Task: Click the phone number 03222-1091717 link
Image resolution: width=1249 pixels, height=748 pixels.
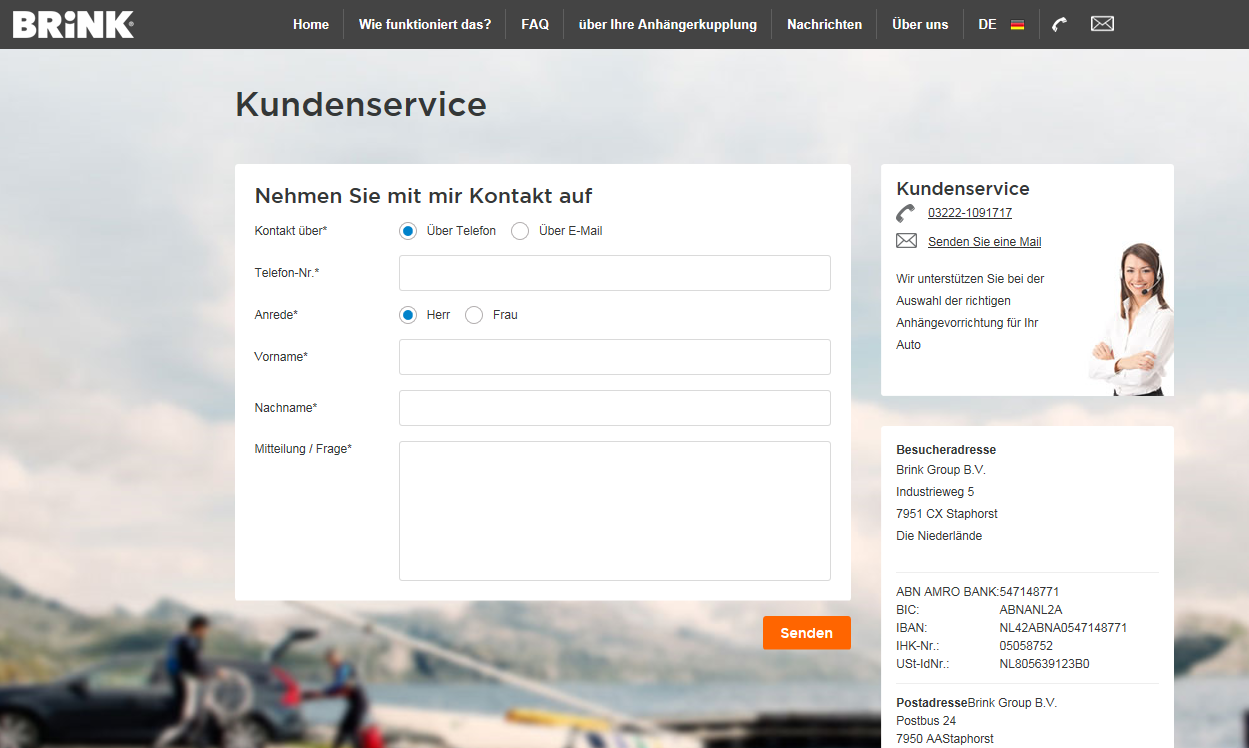Action: [x=970, y=213]
